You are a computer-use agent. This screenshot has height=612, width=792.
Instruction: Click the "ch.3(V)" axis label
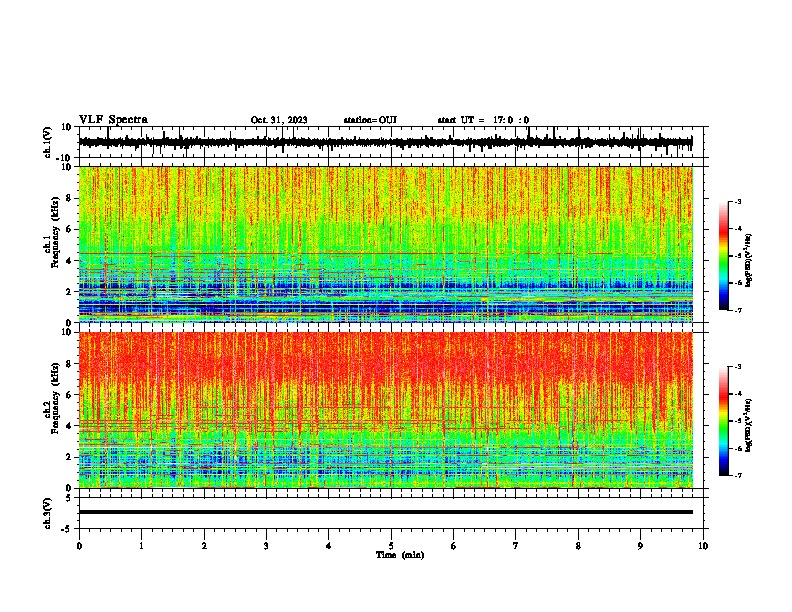(x=48, y=513)
